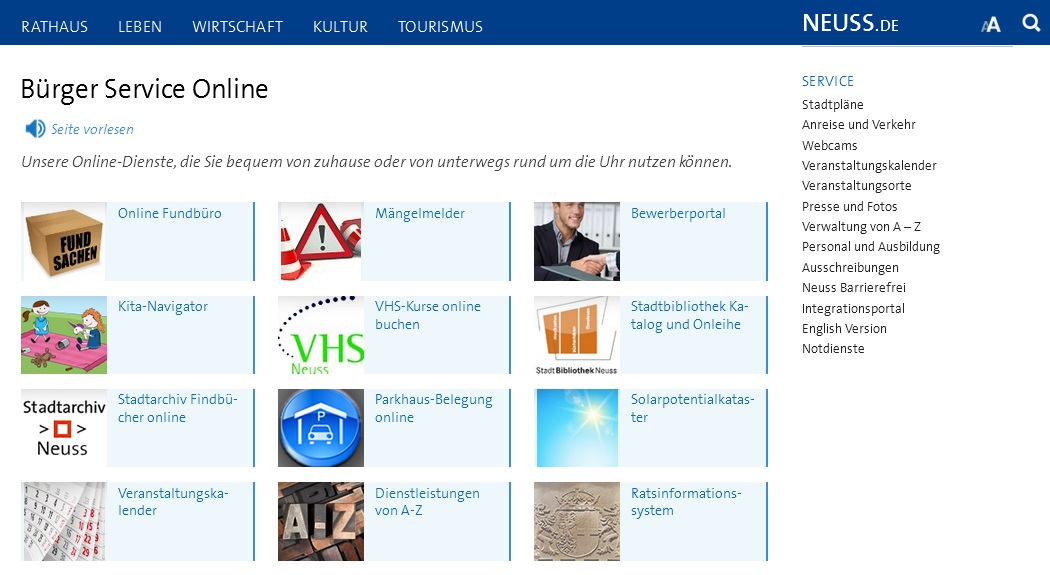Click the Fundsachen cardboard box image

click(63, 241)
